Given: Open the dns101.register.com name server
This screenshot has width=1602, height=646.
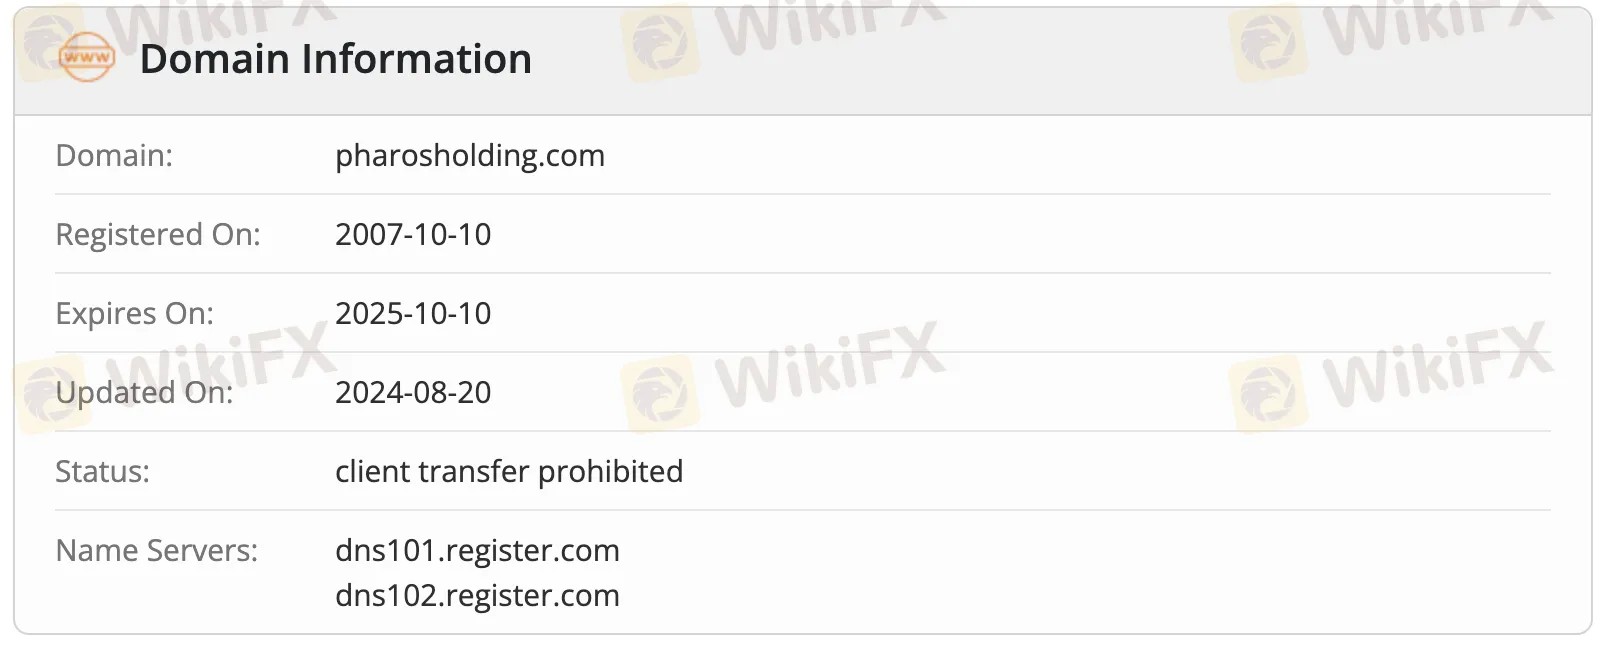Looking at the screenshot, I should pos(477,551).
